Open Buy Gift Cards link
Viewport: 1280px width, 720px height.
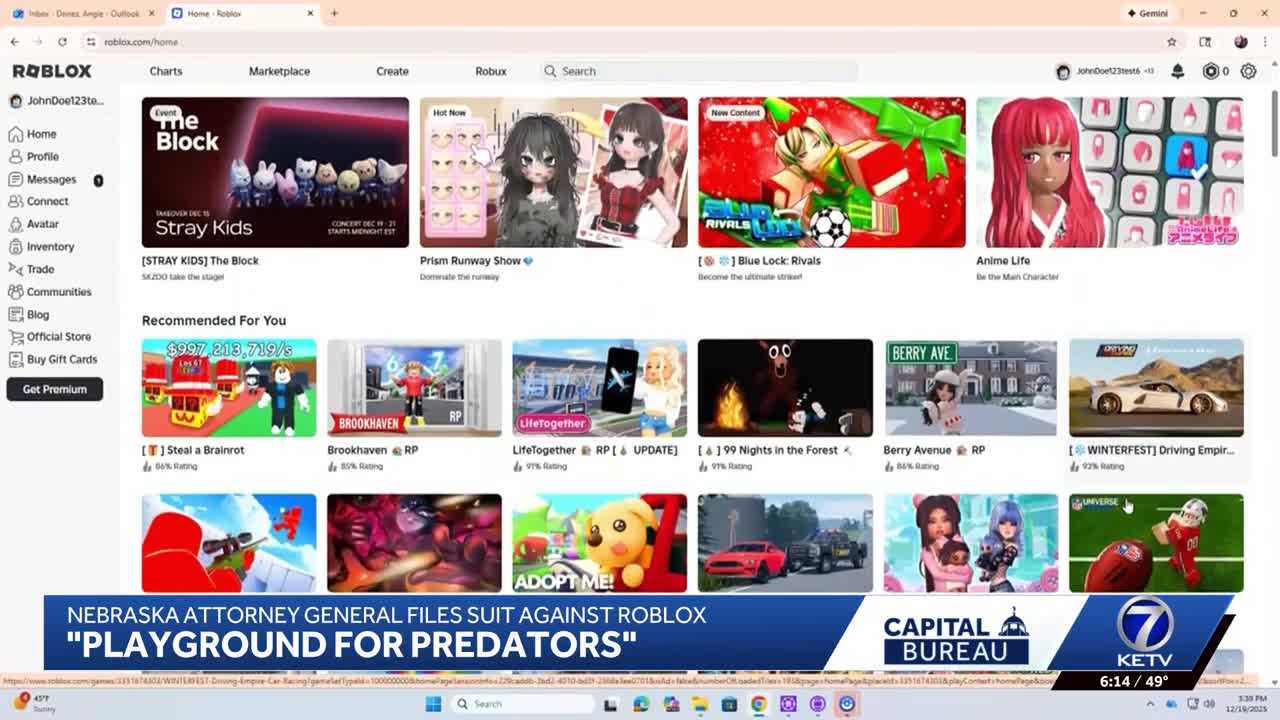pyautogui.click(x=61, y=359)
